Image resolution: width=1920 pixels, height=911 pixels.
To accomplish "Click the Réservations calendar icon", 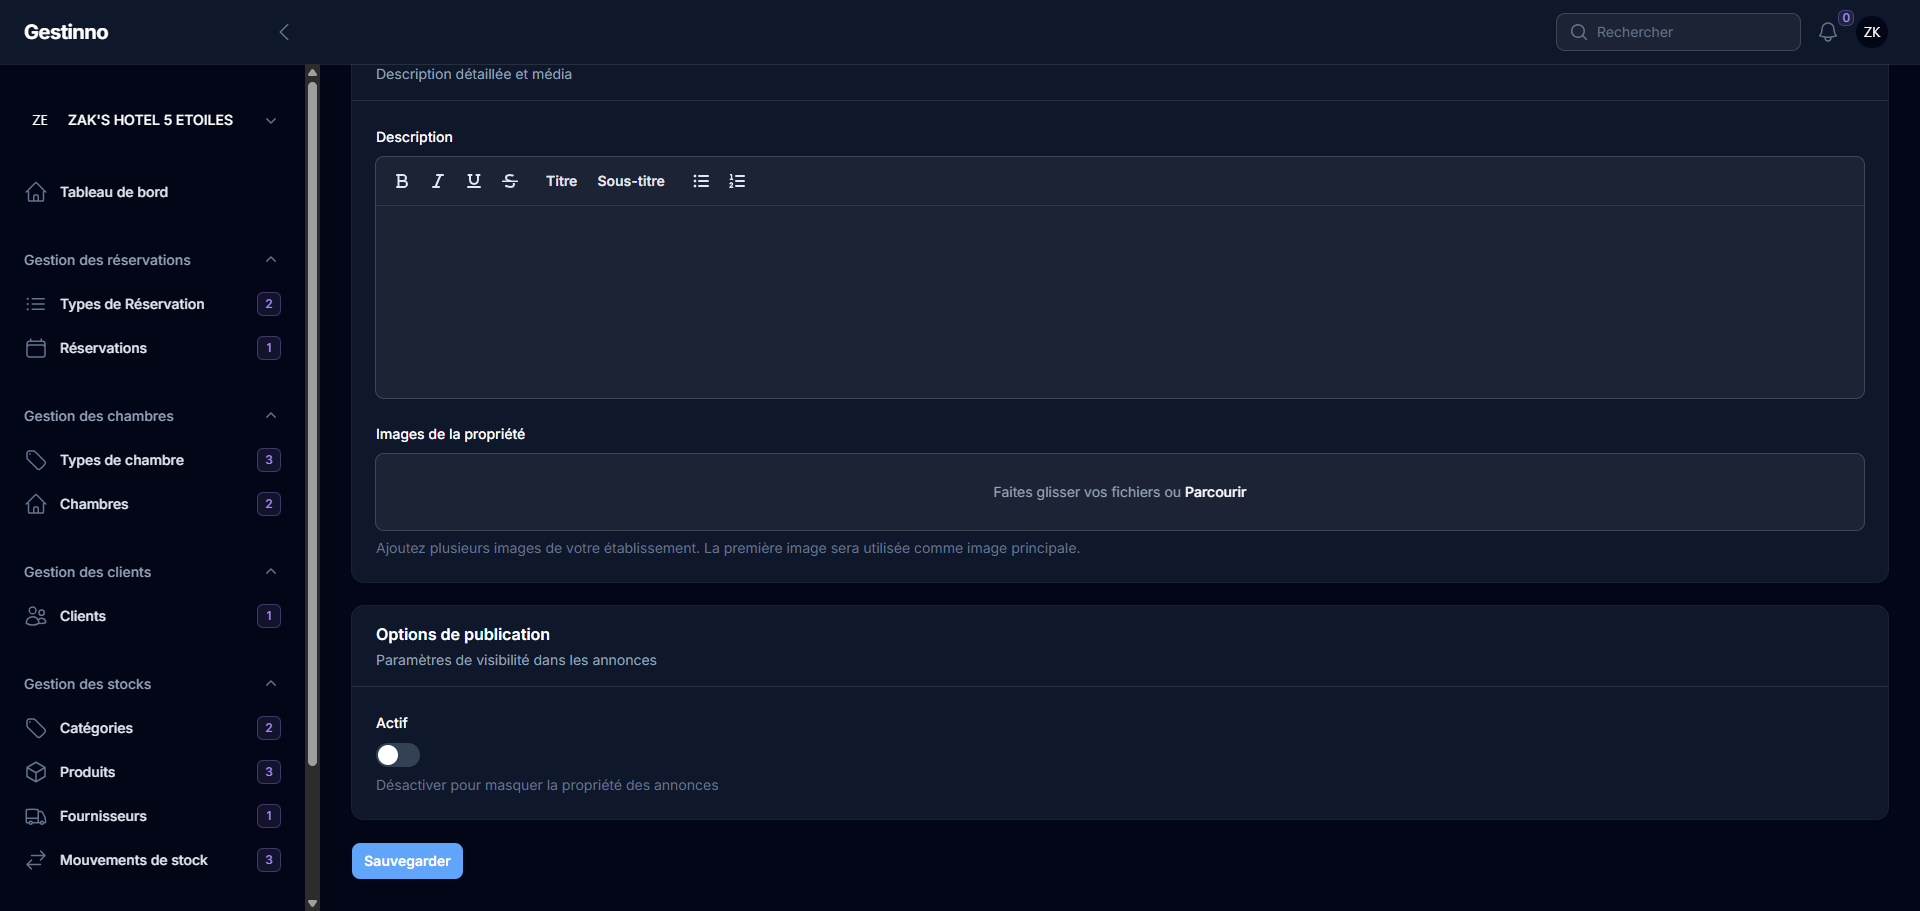I will coord(36,348).
